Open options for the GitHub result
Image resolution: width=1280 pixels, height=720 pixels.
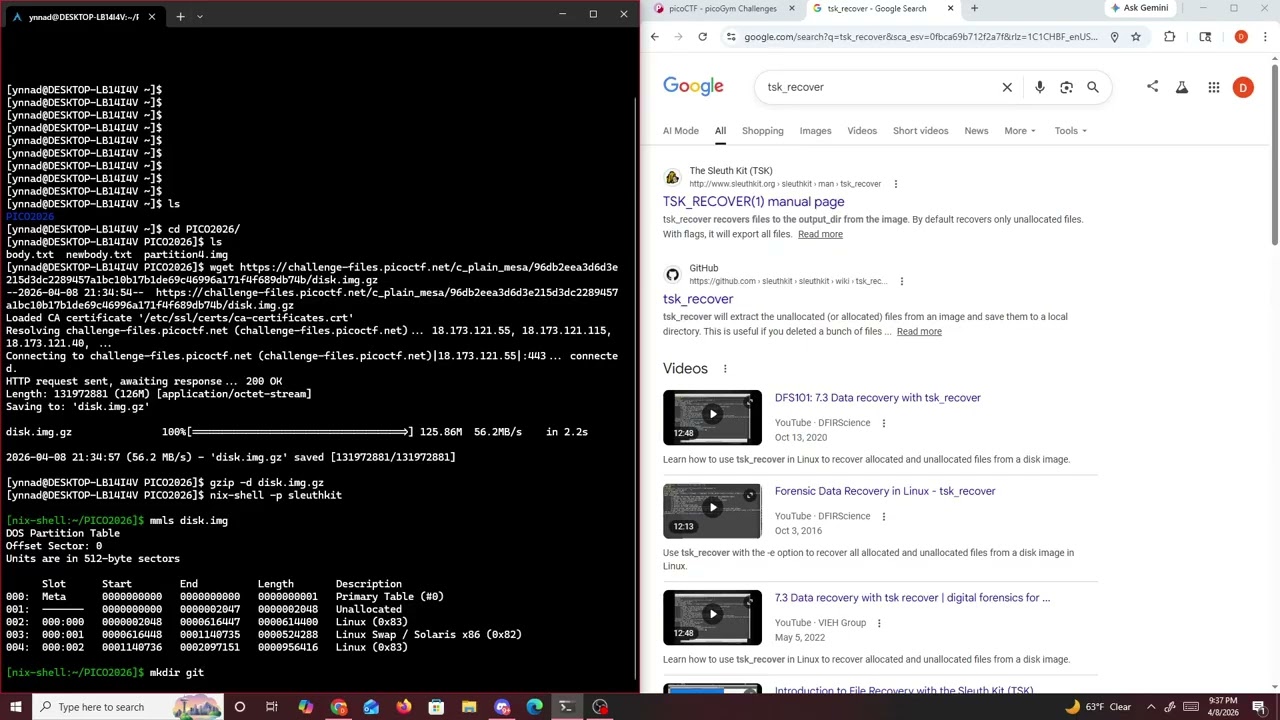[x=901, y=281]
